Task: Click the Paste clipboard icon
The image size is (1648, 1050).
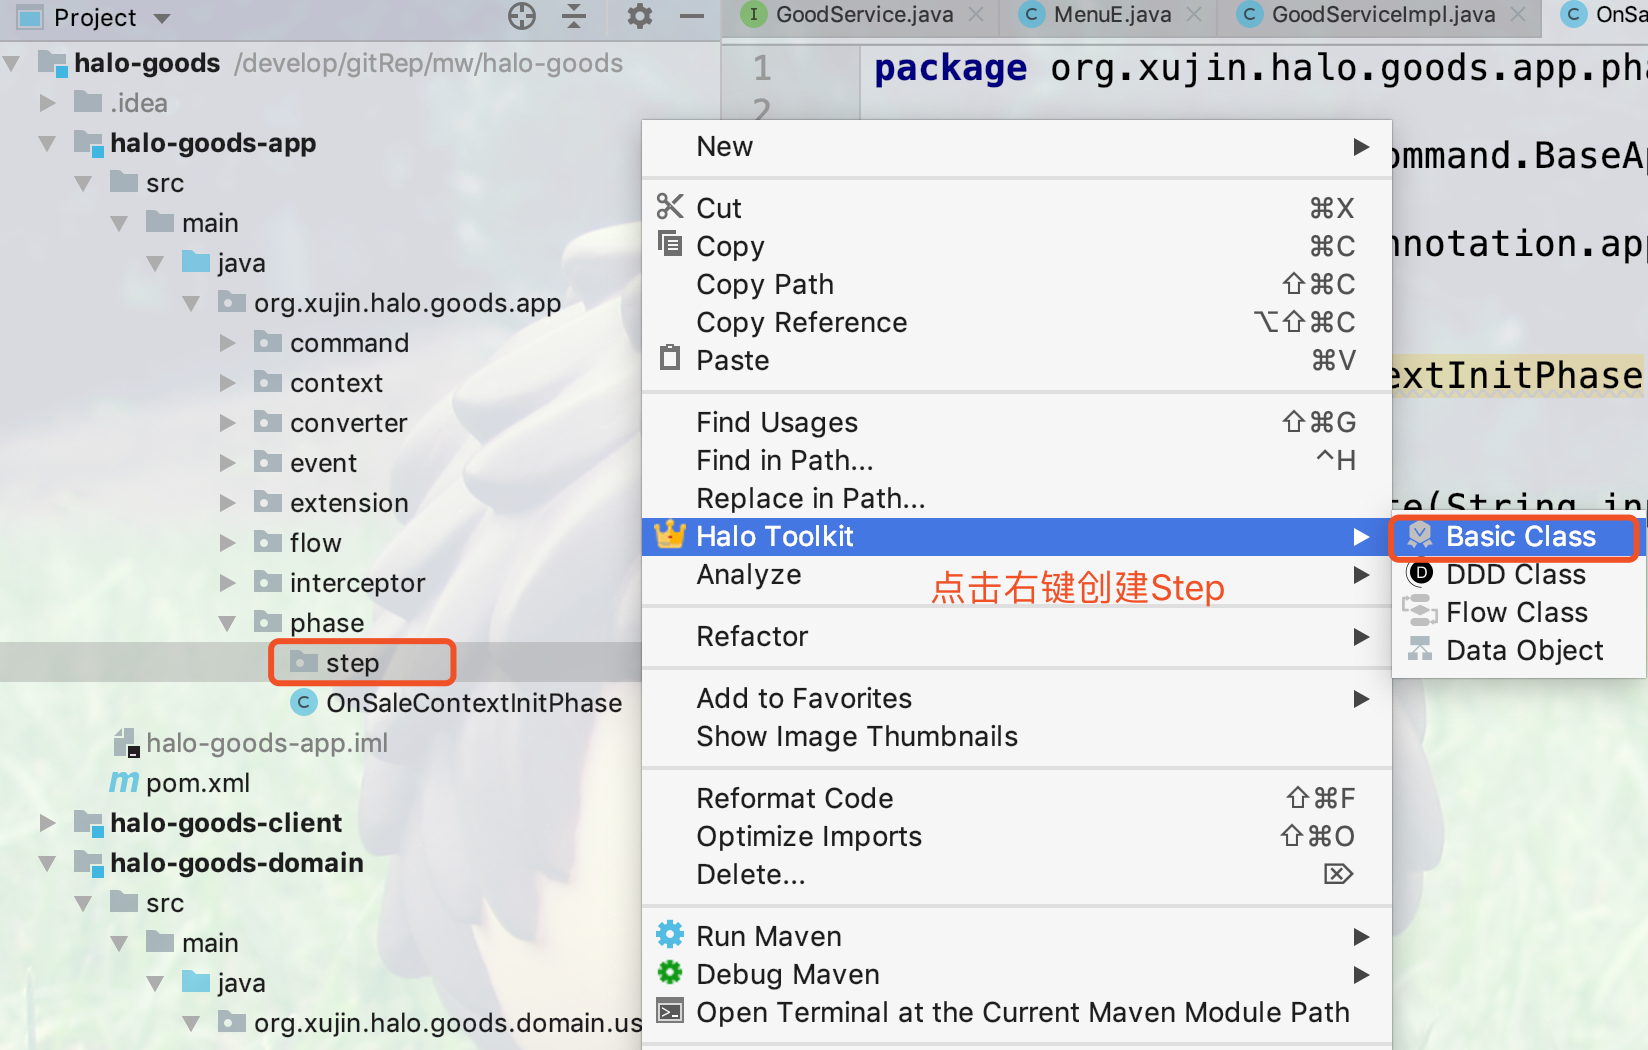Action: [x=670, y=358]
